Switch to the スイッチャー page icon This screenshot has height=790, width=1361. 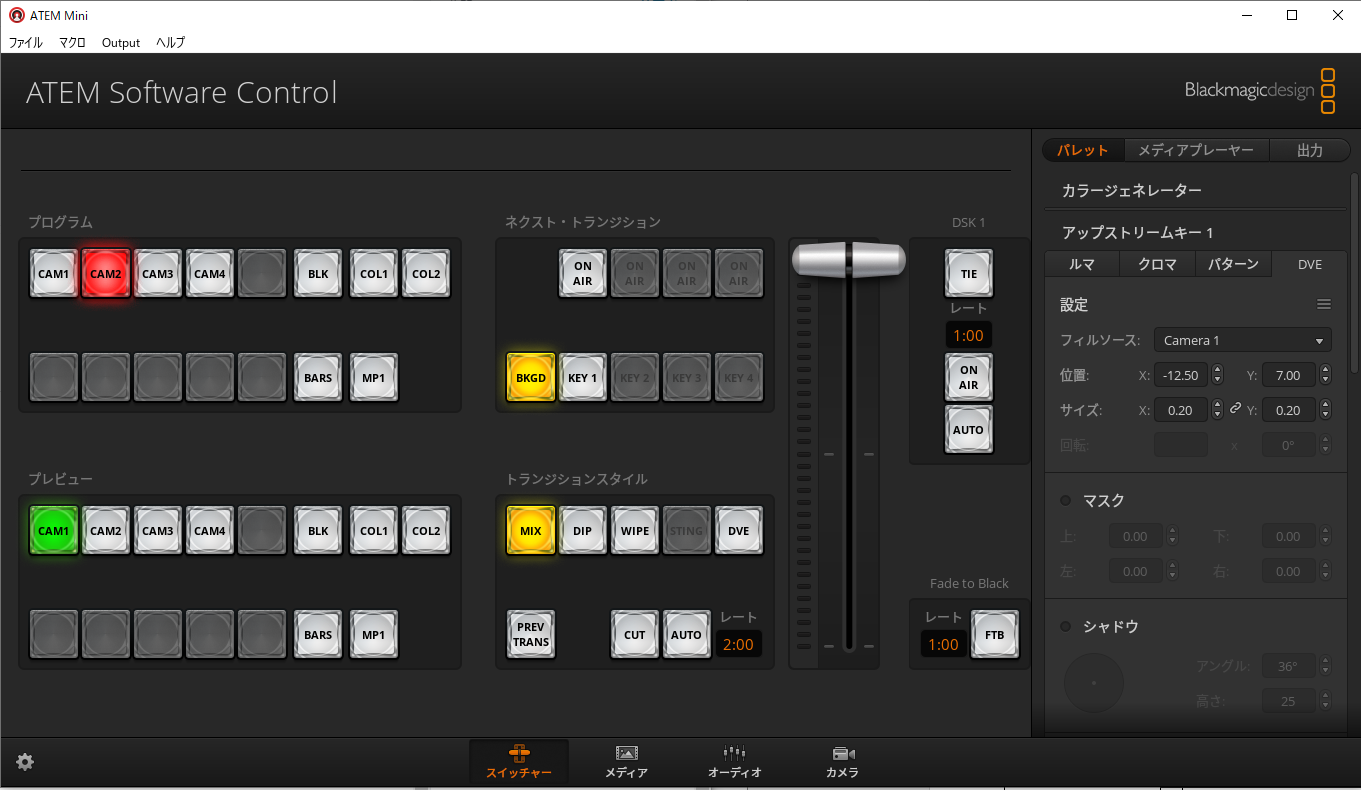tap(519, 762)
